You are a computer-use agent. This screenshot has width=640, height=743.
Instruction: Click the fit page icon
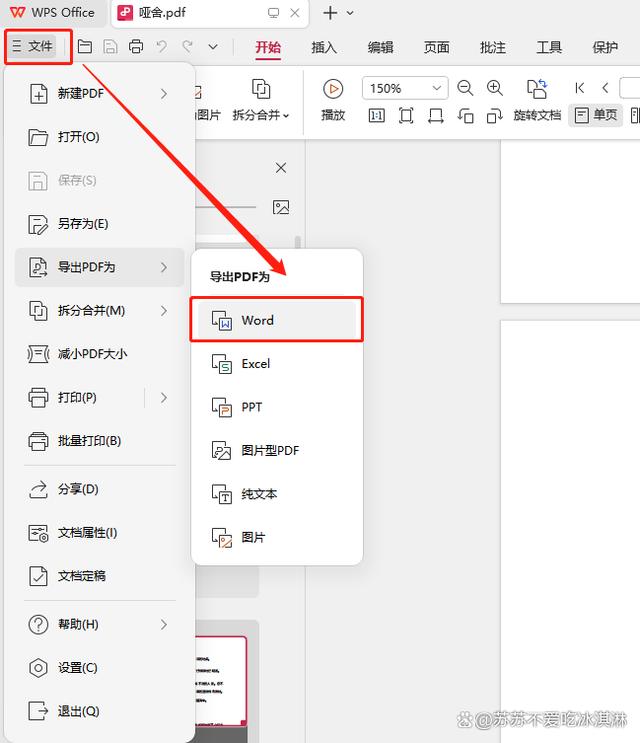(x=406, y=116)
